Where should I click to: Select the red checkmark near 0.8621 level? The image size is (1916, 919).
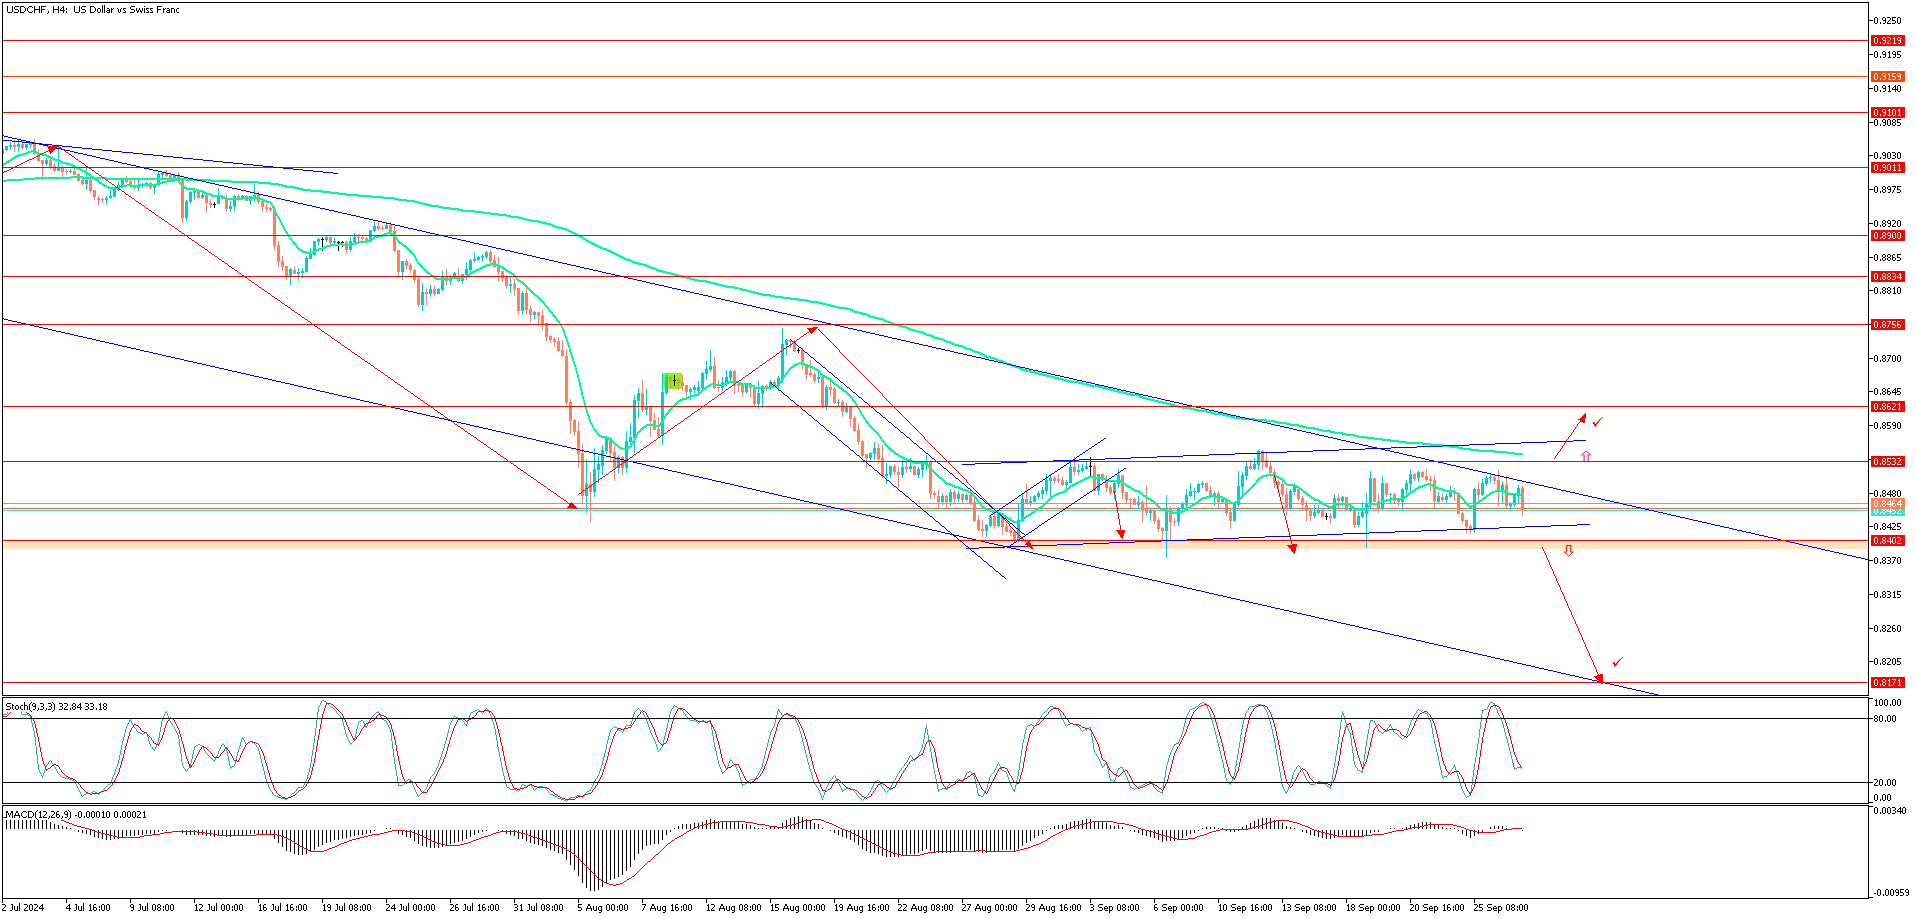click(1598, 422)
